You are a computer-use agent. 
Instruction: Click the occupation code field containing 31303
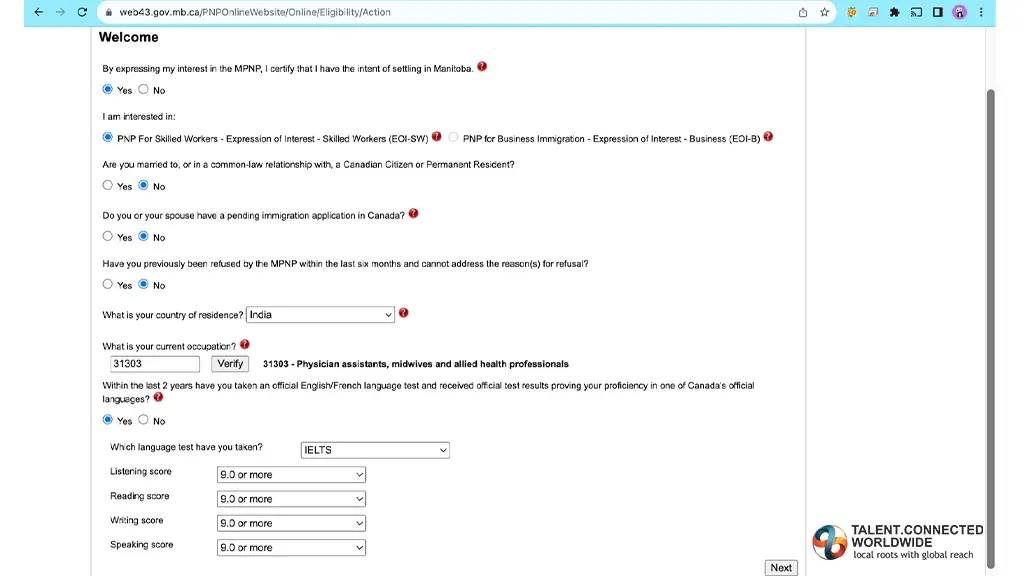point(155,364)
